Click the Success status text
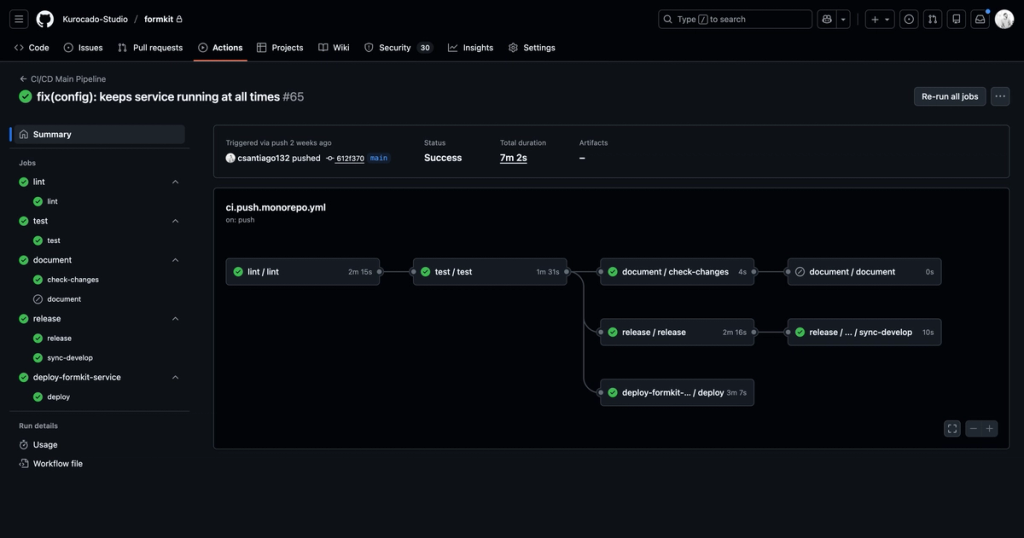Screen dimensions: 1024x538 tap(443, 158)
